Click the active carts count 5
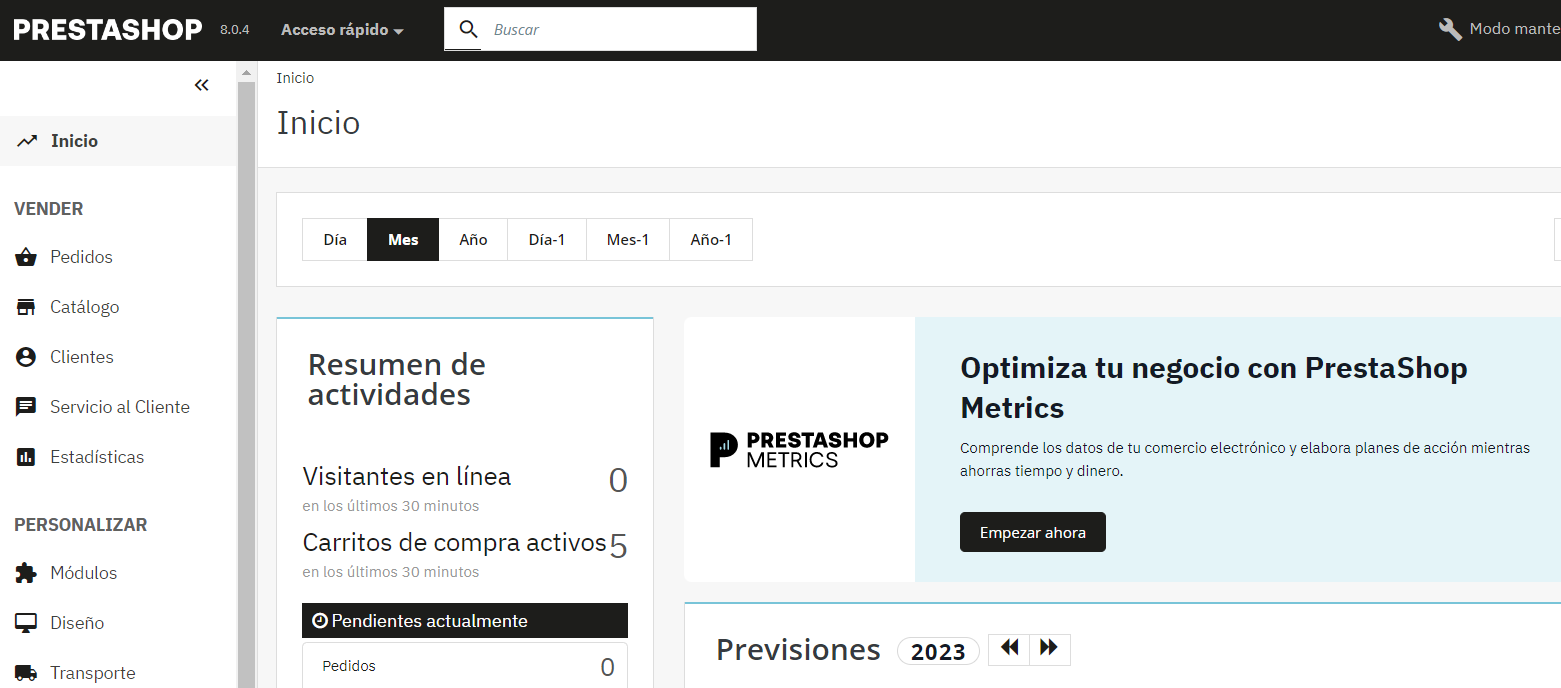 (x=618, y=546)
